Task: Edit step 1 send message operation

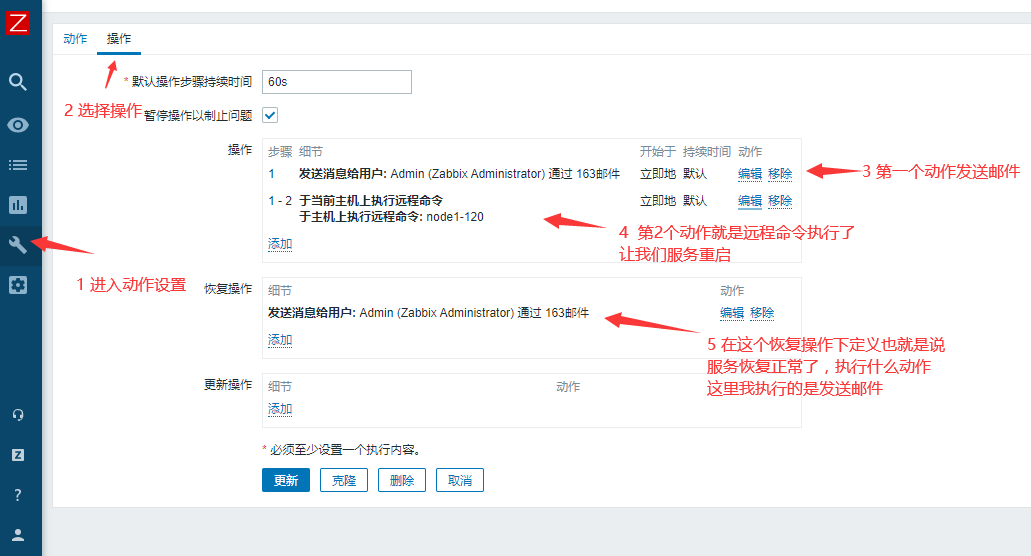Action: (x=750, y=174)
